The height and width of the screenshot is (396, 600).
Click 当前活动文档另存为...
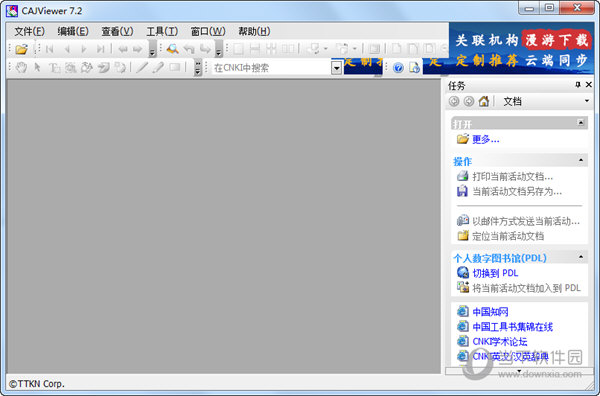click(517, 191)
